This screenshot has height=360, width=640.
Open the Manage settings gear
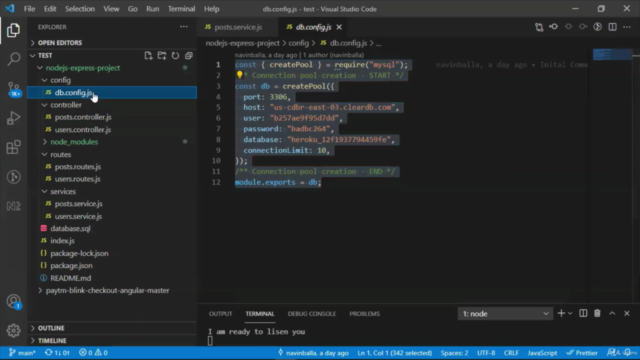click(x=13, y=330)
